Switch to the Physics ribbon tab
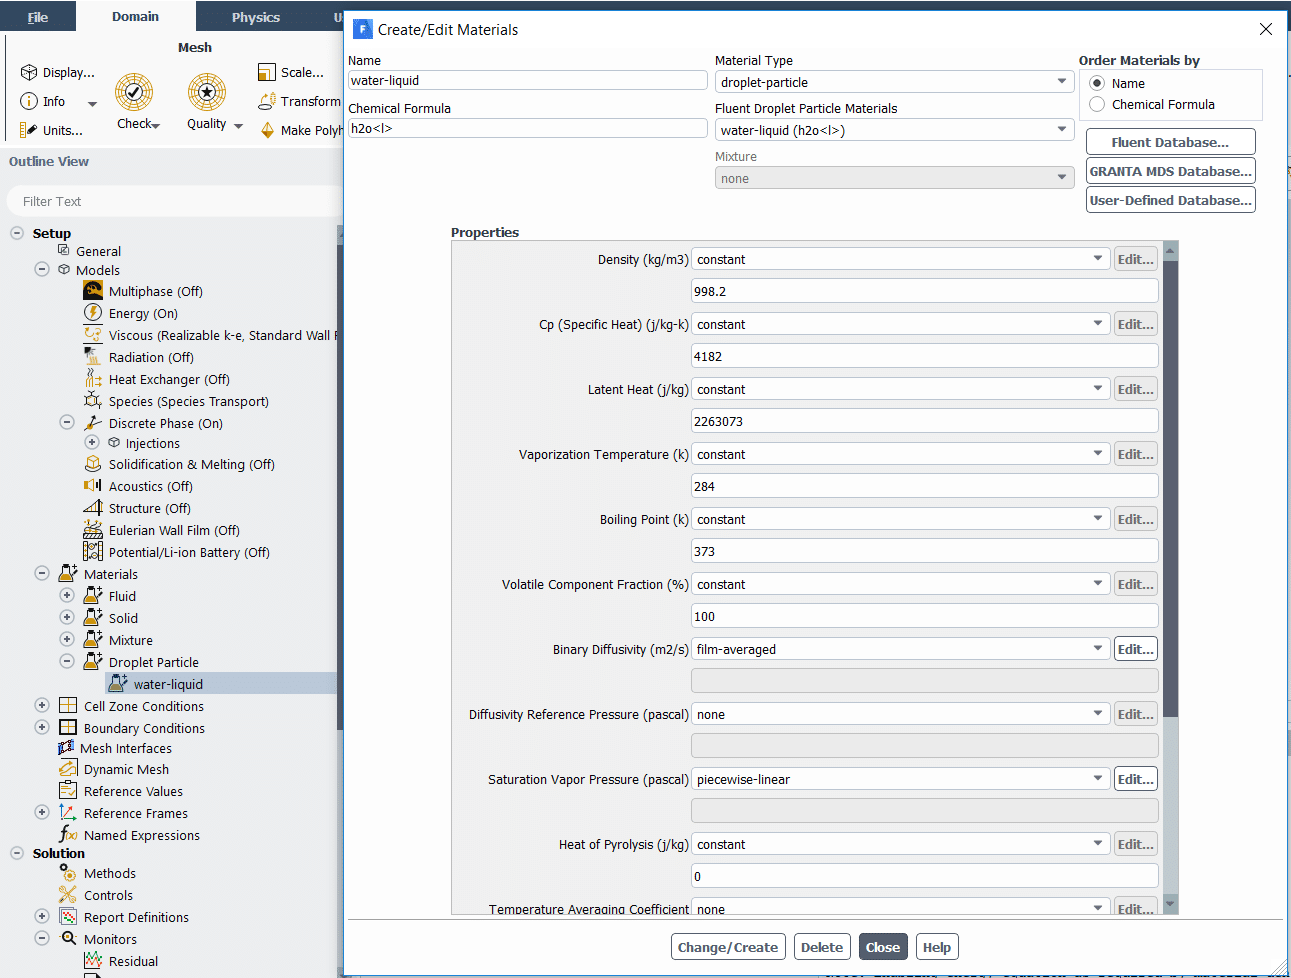Screen dimensions: 1291x978 point(256,17)
